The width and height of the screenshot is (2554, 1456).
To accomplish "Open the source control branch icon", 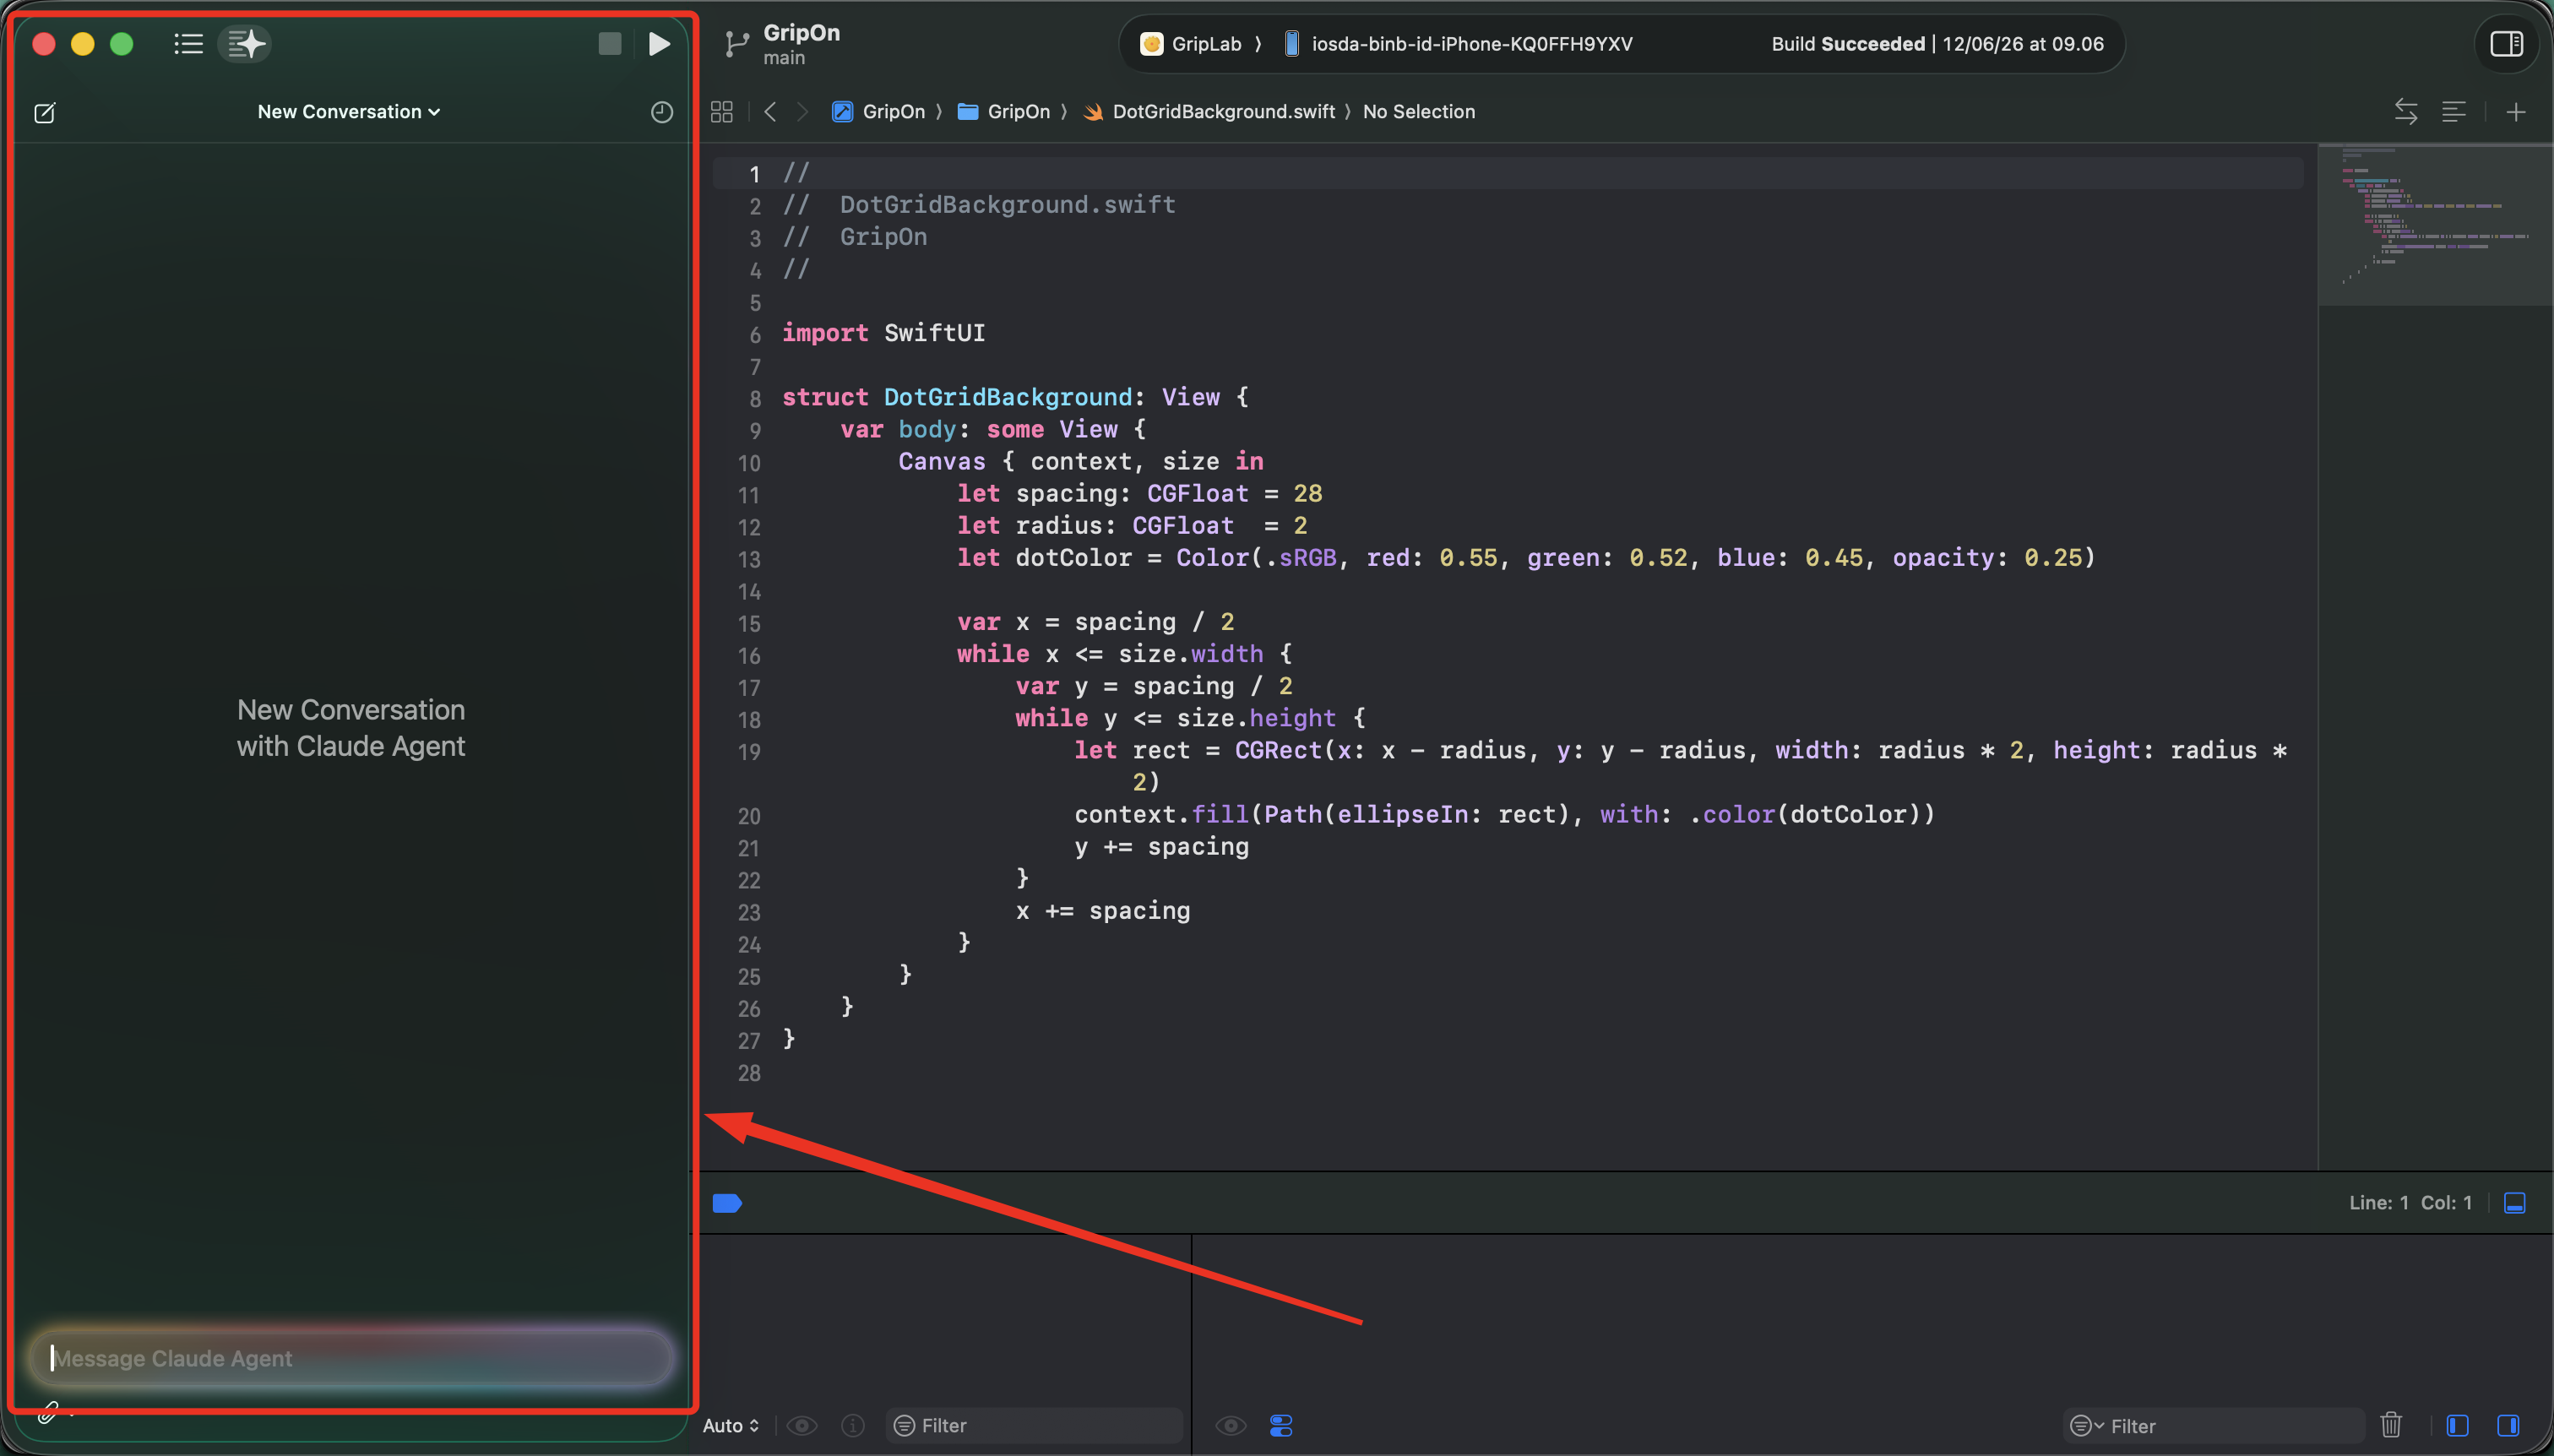I will click(737, 44).
